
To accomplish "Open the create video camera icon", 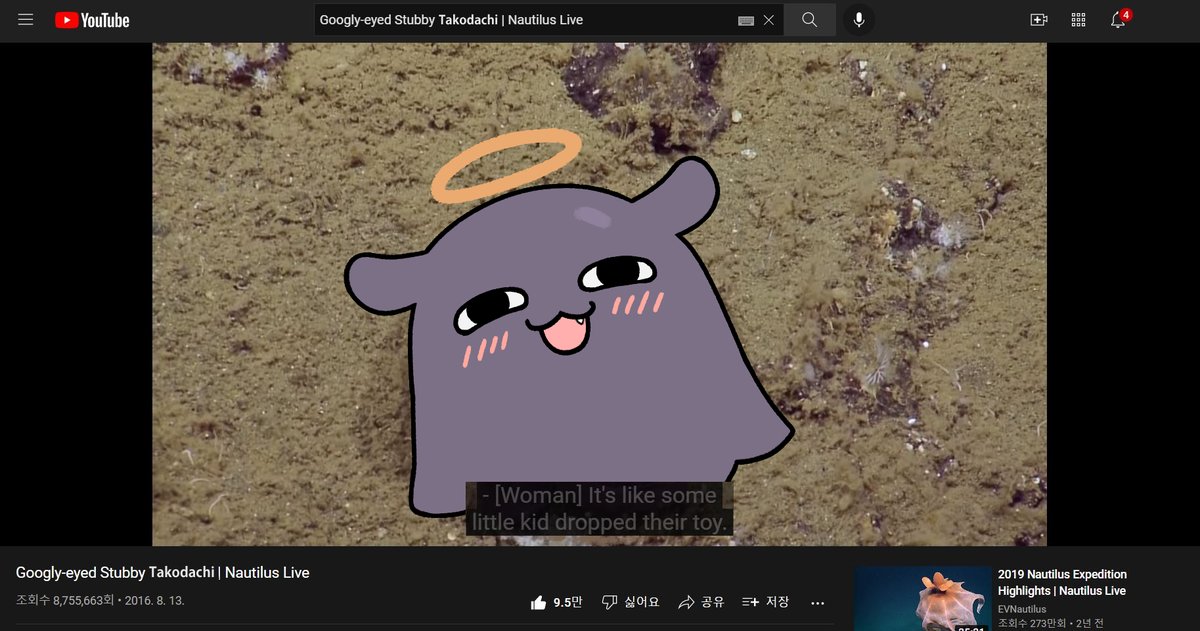I will (1038, 20).
